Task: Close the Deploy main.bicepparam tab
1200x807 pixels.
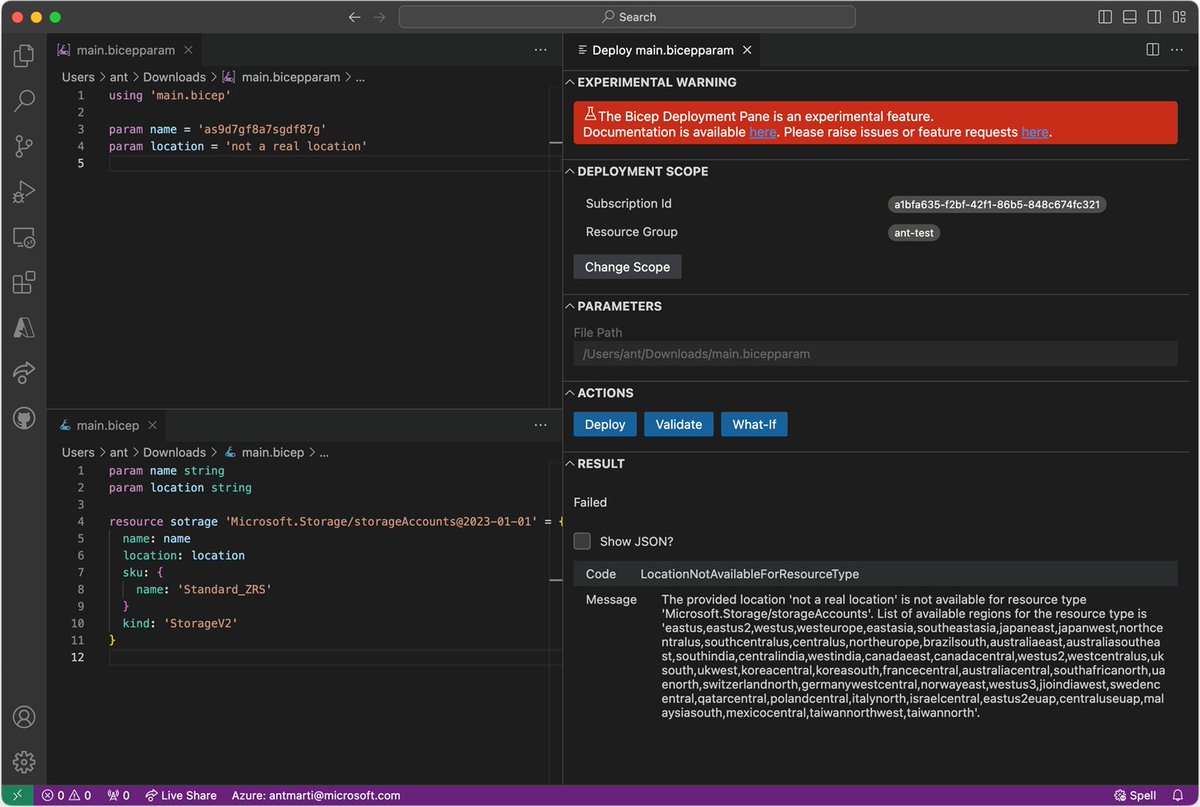Action: click(747, 50)
